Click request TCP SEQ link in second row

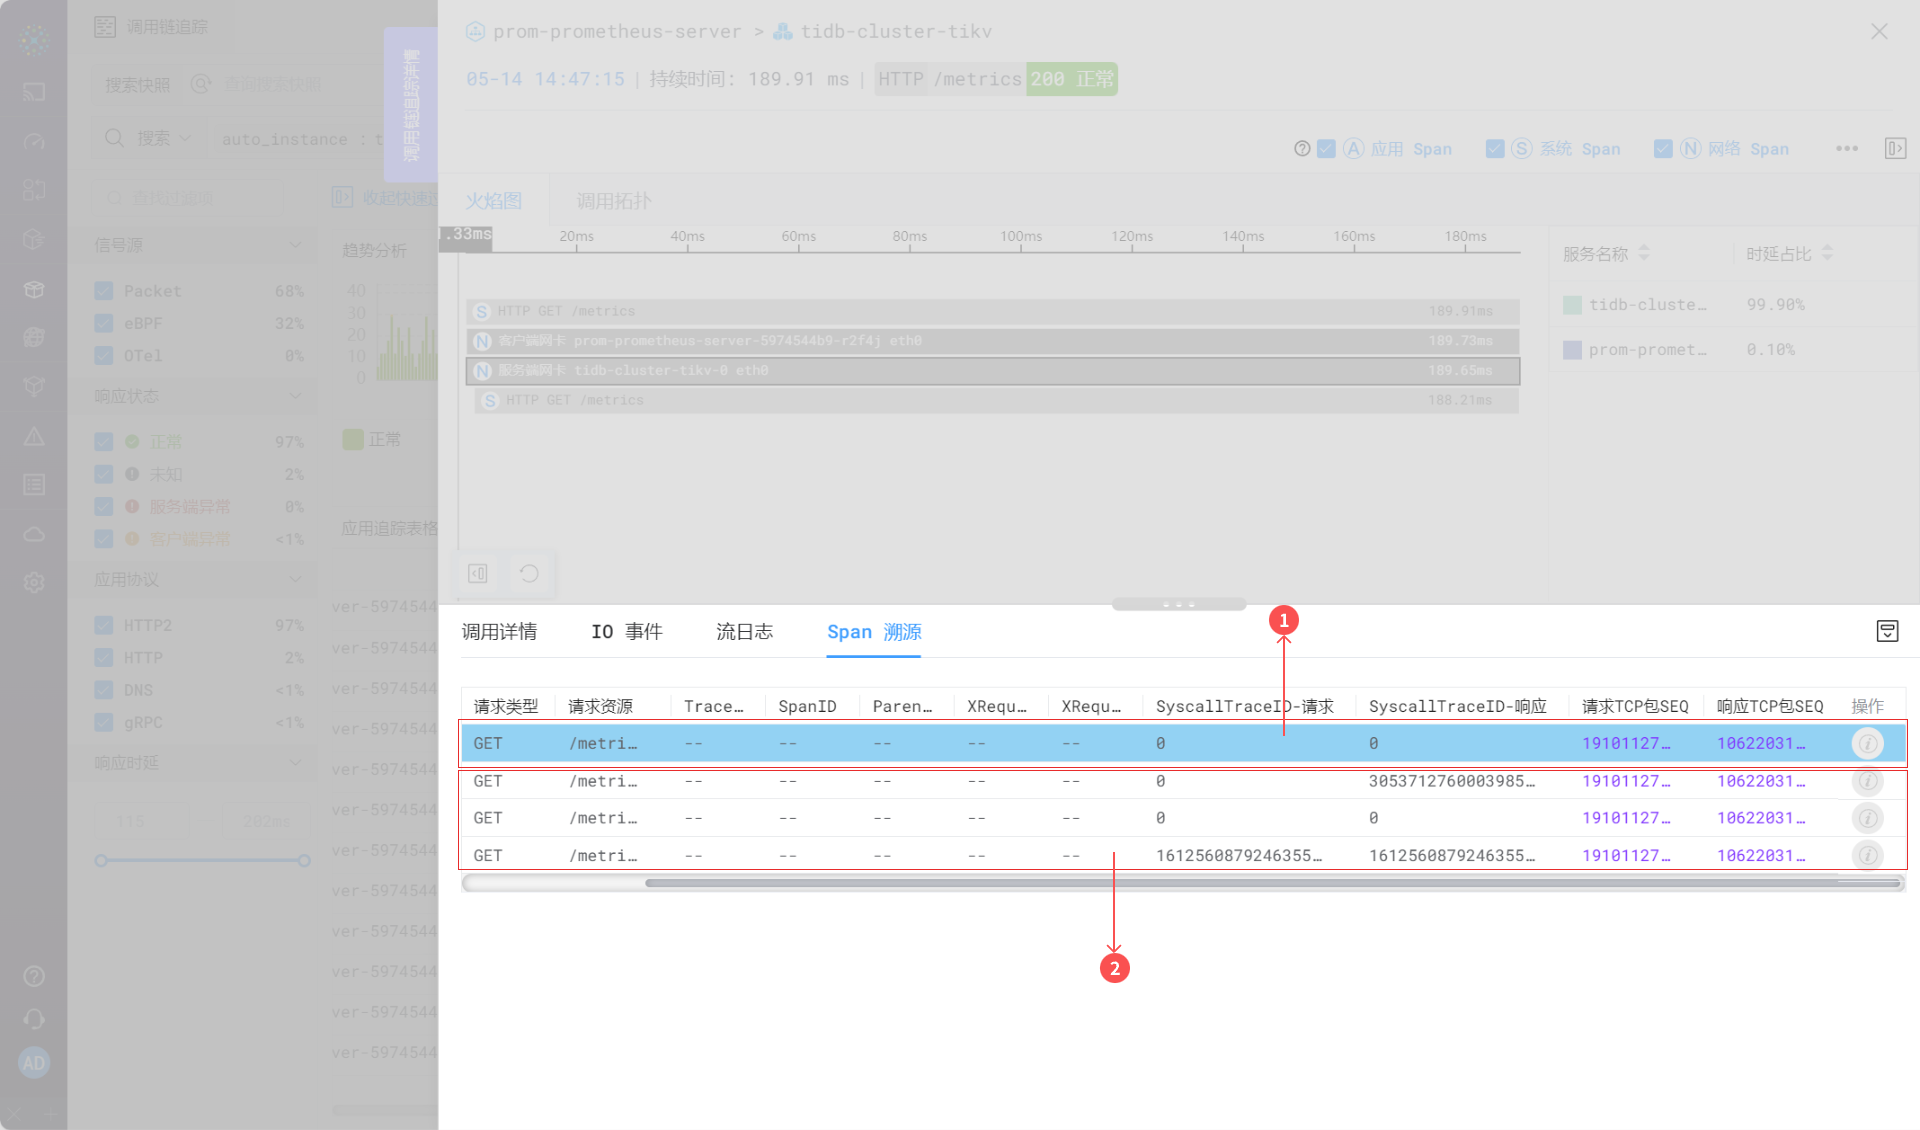click(1625, 781)
